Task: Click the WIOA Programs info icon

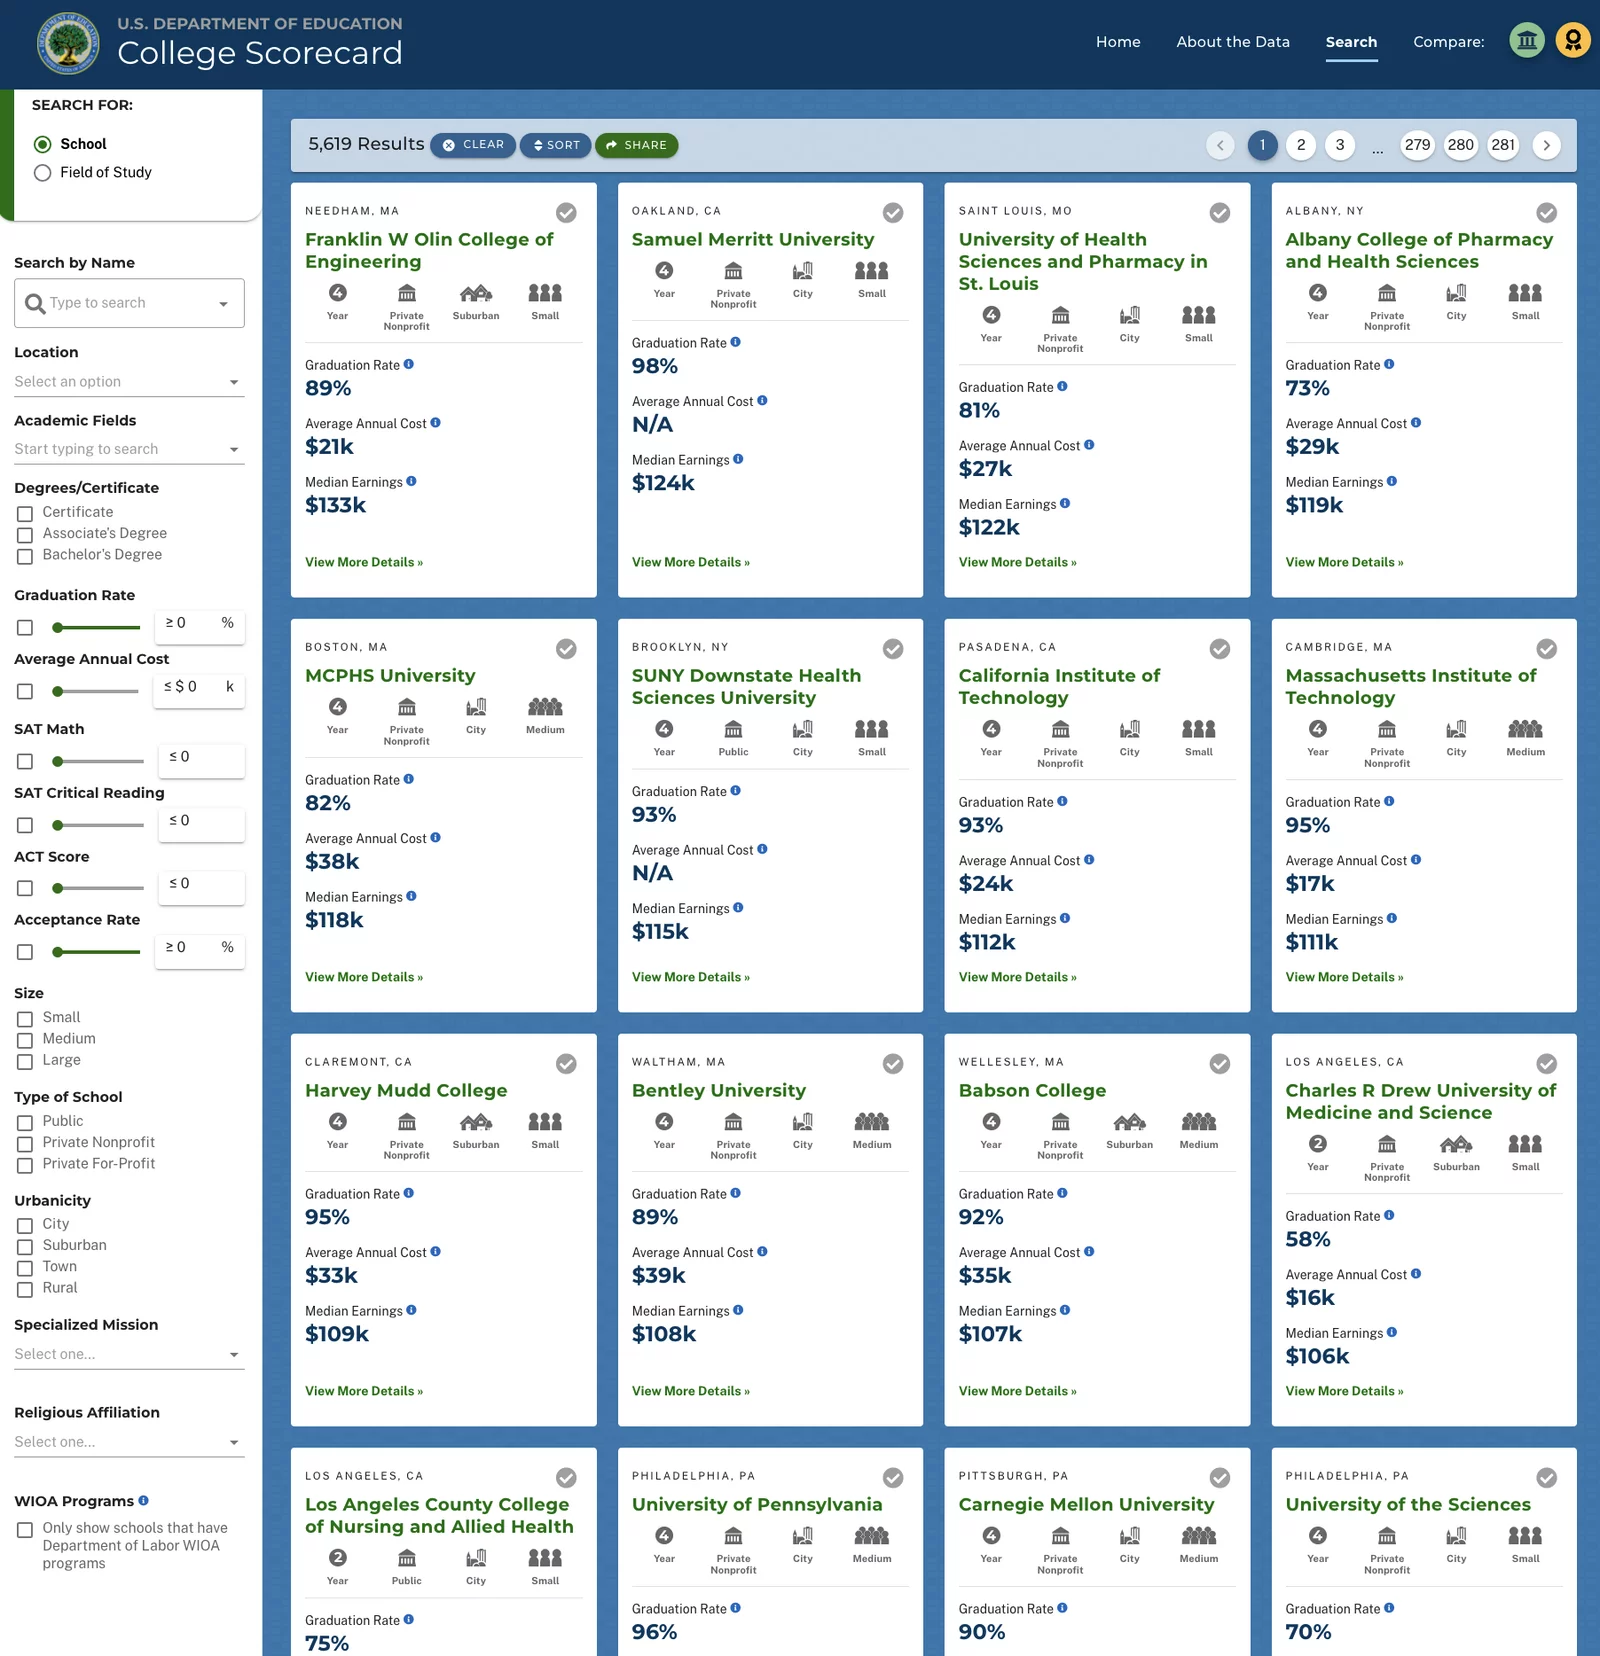Action: pyautogui.click(x=144, y=1500)
